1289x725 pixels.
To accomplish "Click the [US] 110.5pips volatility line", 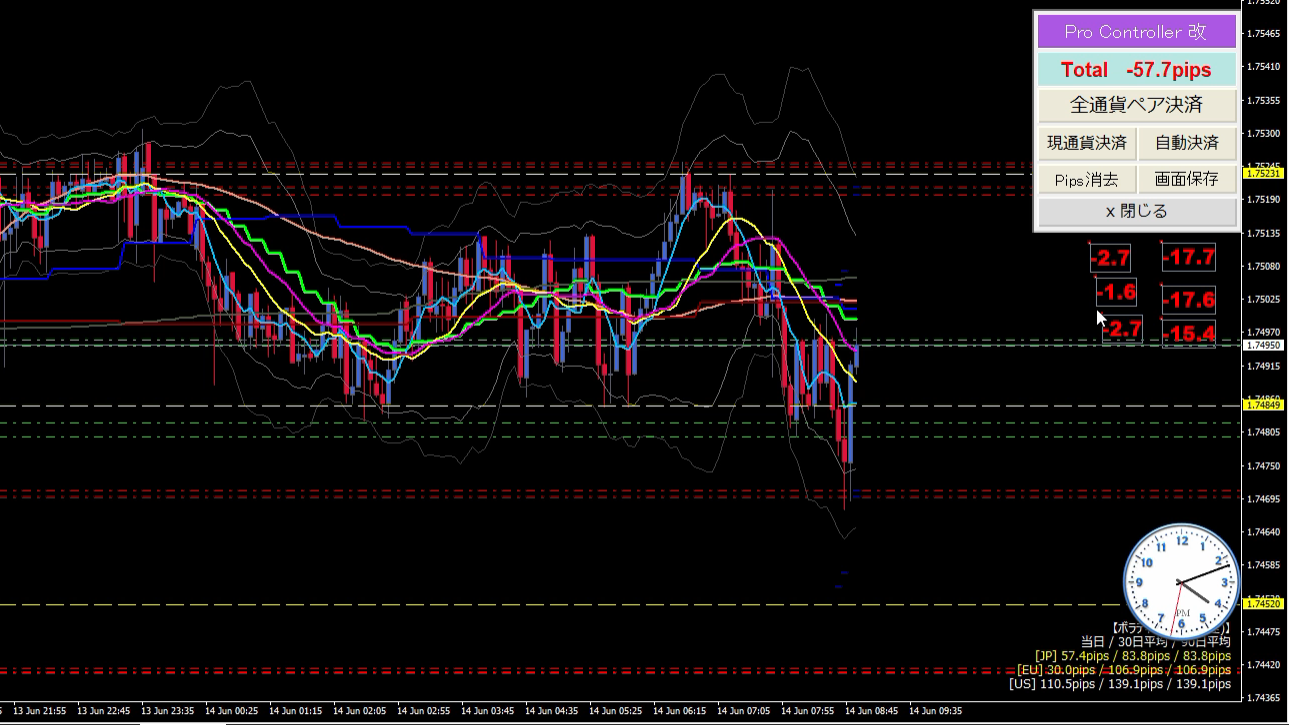I will pos(1120,684).
